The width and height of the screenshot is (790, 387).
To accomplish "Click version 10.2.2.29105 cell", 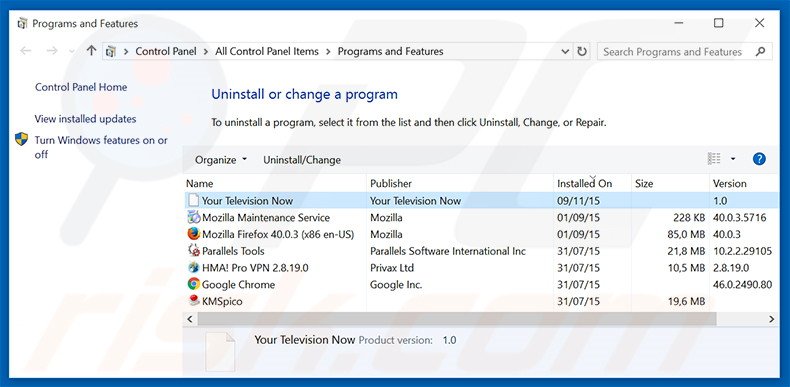I will coord(743,251).
